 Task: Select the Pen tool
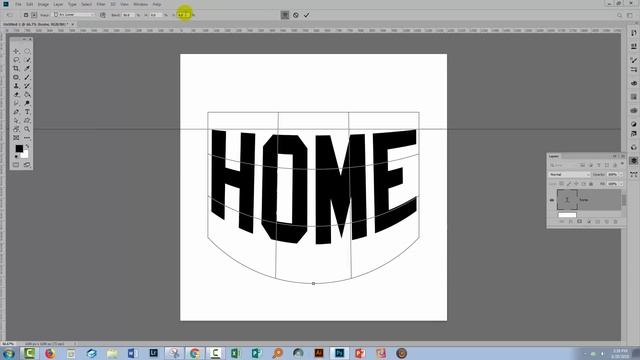coord(16,112)
